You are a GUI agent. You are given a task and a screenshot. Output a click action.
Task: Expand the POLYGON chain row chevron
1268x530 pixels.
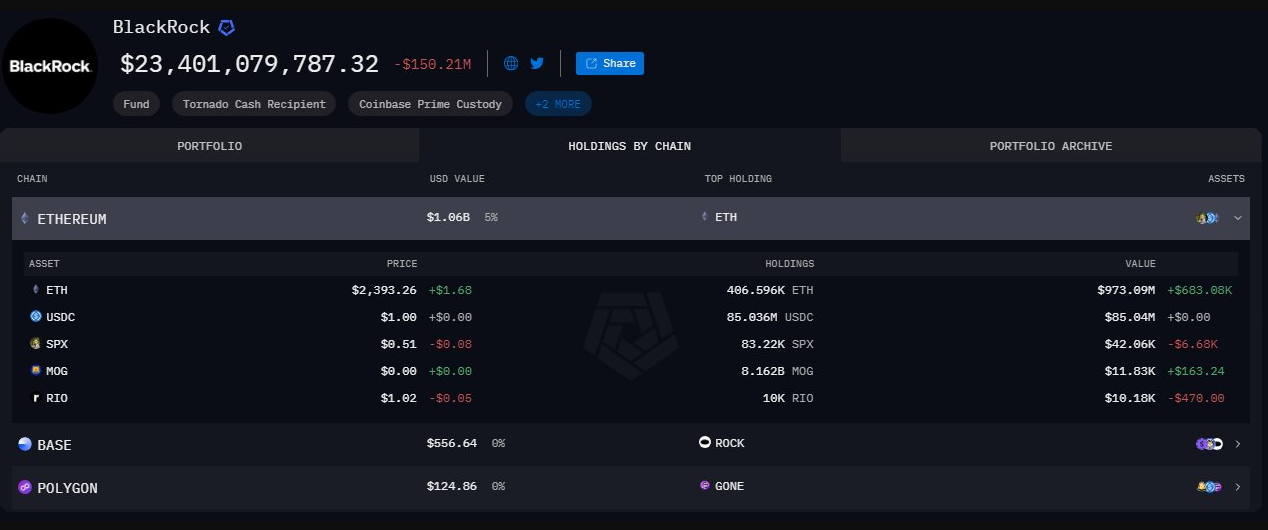1238,487
